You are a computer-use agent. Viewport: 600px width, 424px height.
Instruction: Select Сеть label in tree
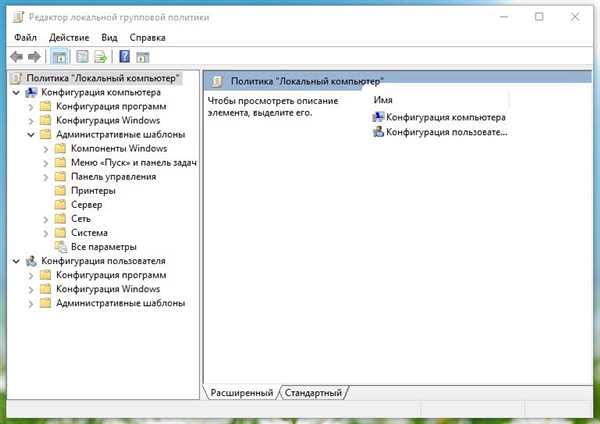coord(81,219)
